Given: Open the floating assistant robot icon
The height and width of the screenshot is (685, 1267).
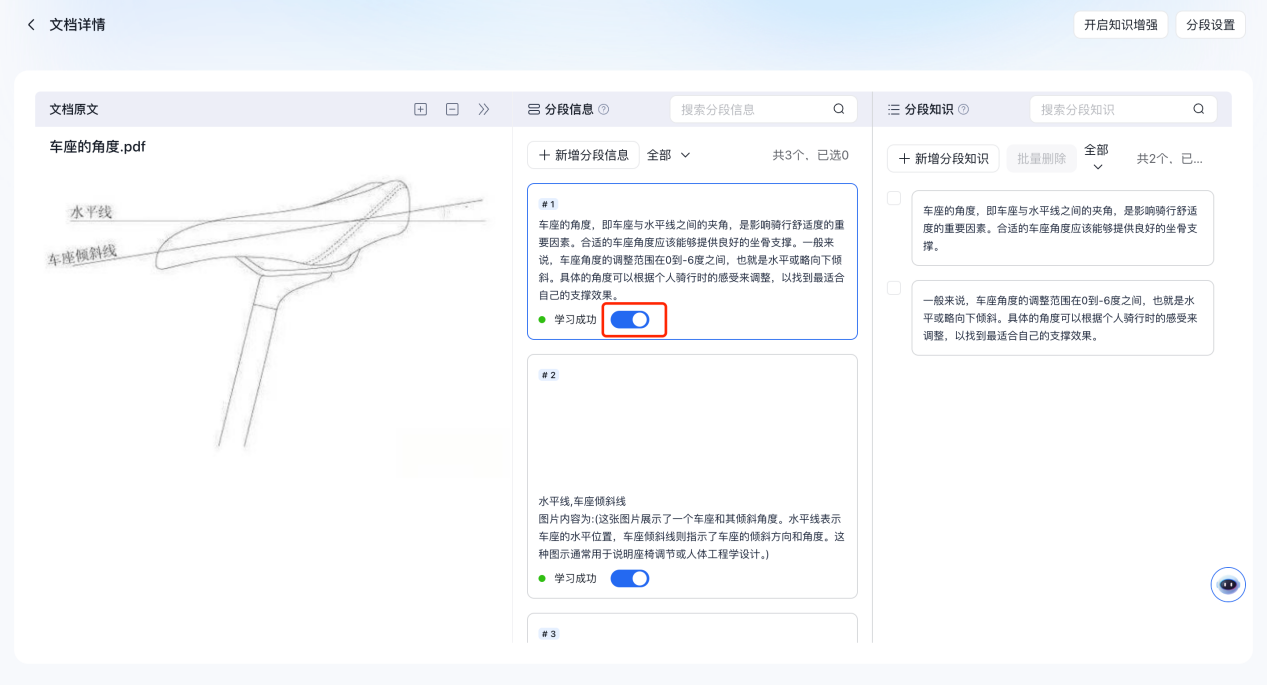Looking at the screenshot, I should coord(1228,584).
